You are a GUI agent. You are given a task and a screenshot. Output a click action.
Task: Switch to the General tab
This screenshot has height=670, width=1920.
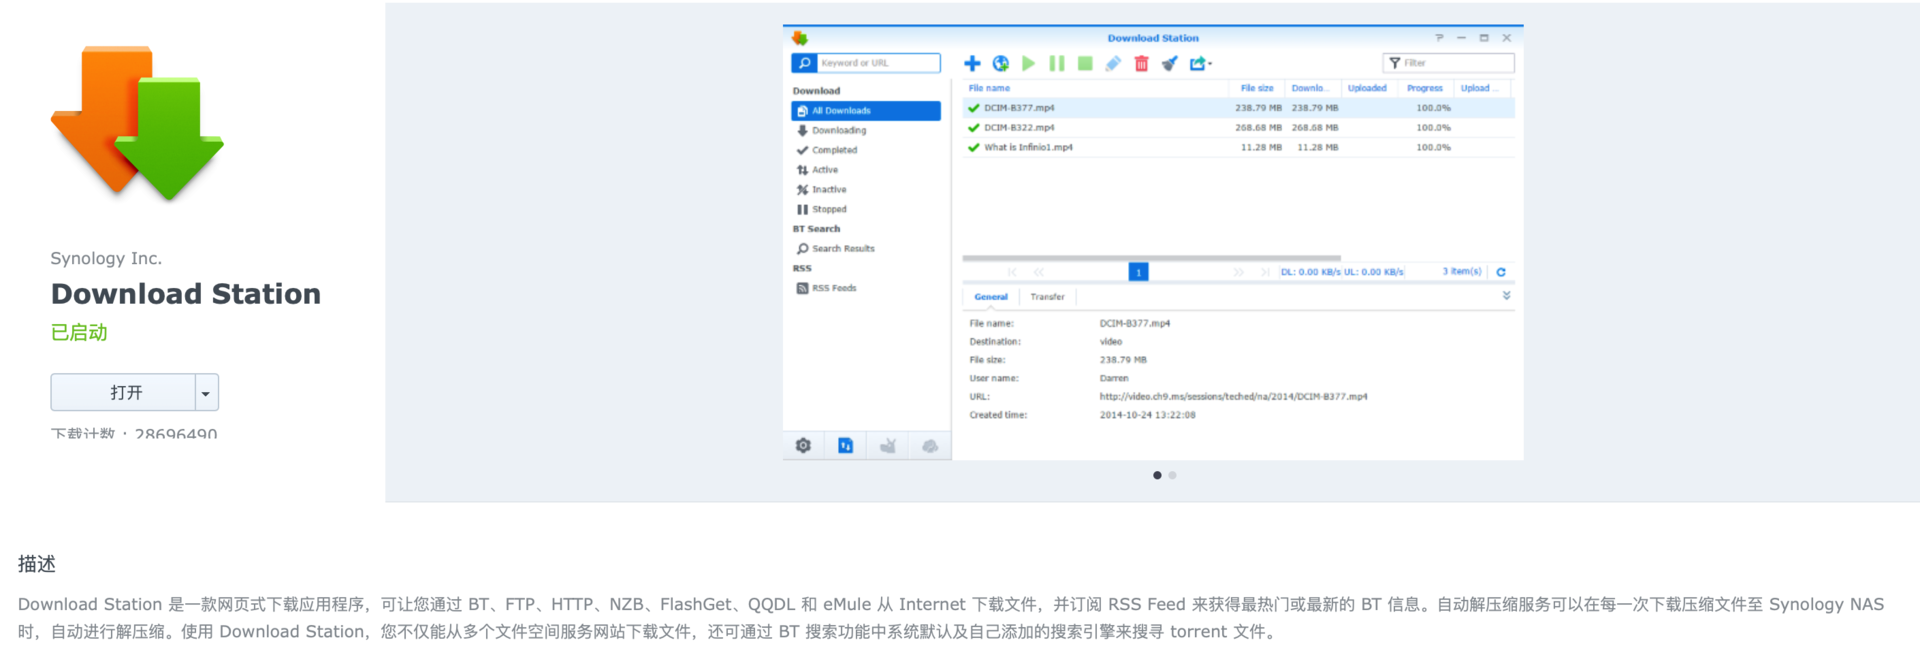click(991, 297)
